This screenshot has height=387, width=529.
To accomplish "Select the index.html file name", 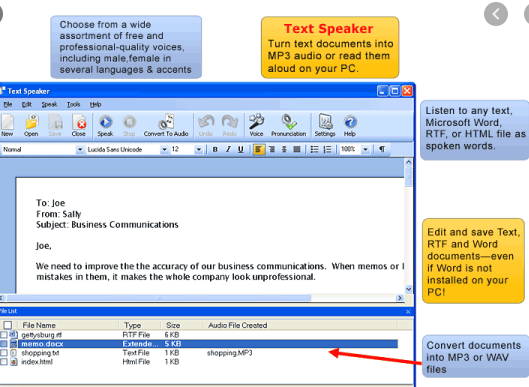I will click(x=37, y=362).
